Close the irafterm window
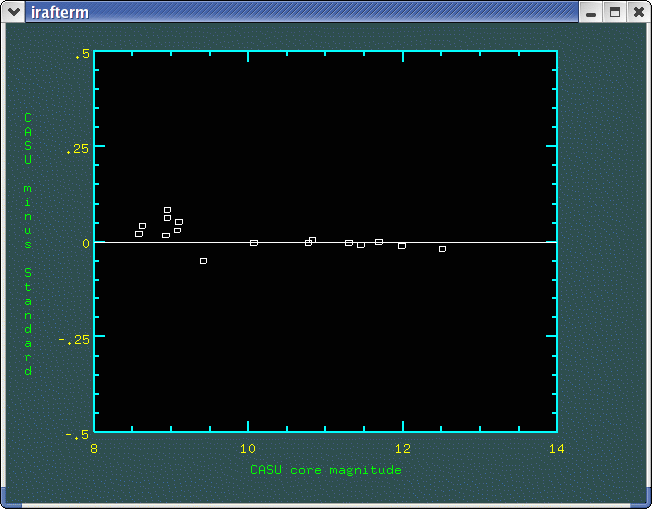 [638, 12]
